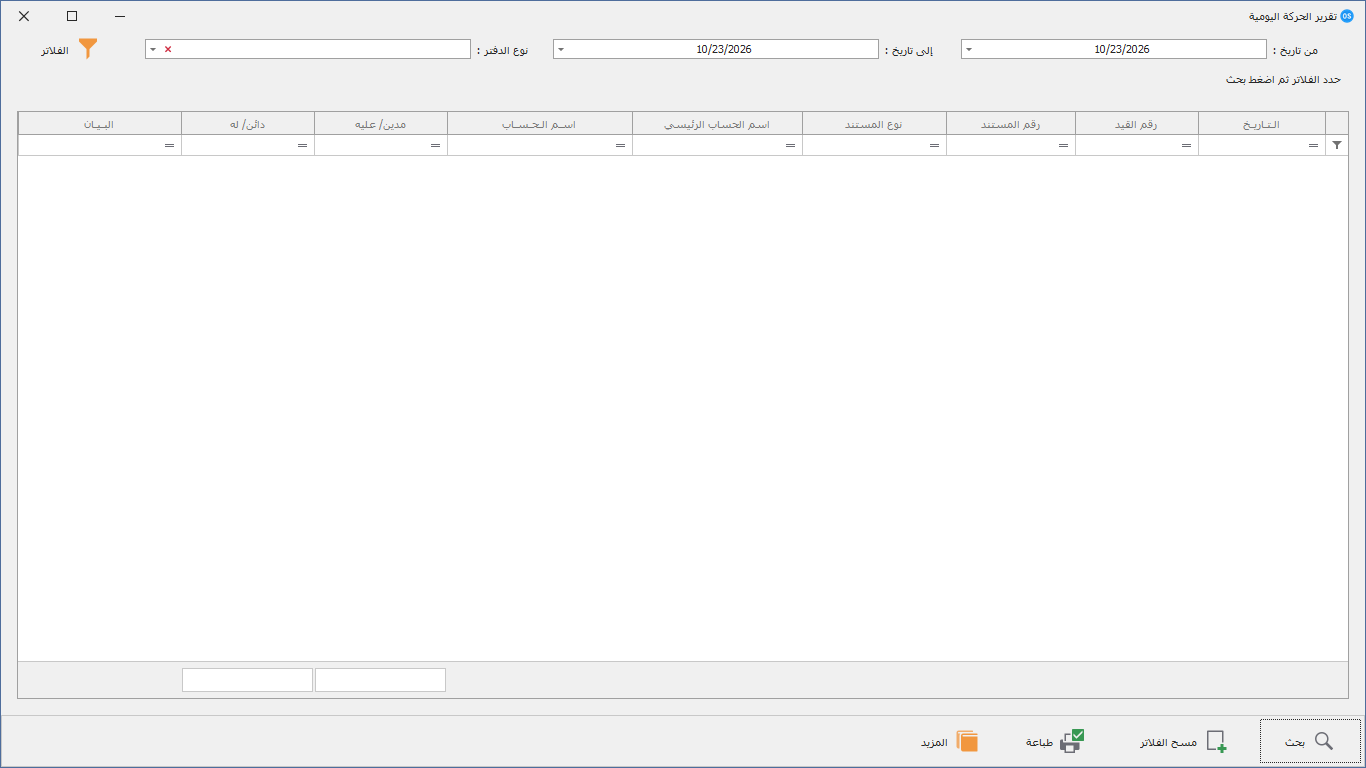Screen dimensions: 1366x768
Task: Click the إلى تاريخ date field
Action: 716,49
